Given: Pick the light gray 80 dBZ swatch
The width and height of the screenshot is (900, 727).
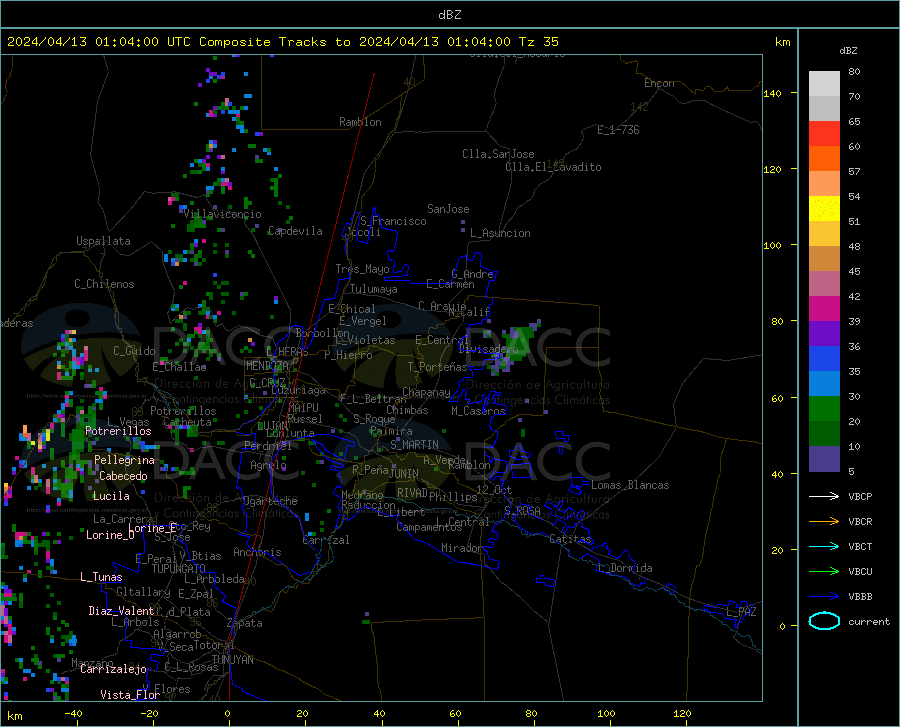Looking at the screenshot, I should 824,84.
